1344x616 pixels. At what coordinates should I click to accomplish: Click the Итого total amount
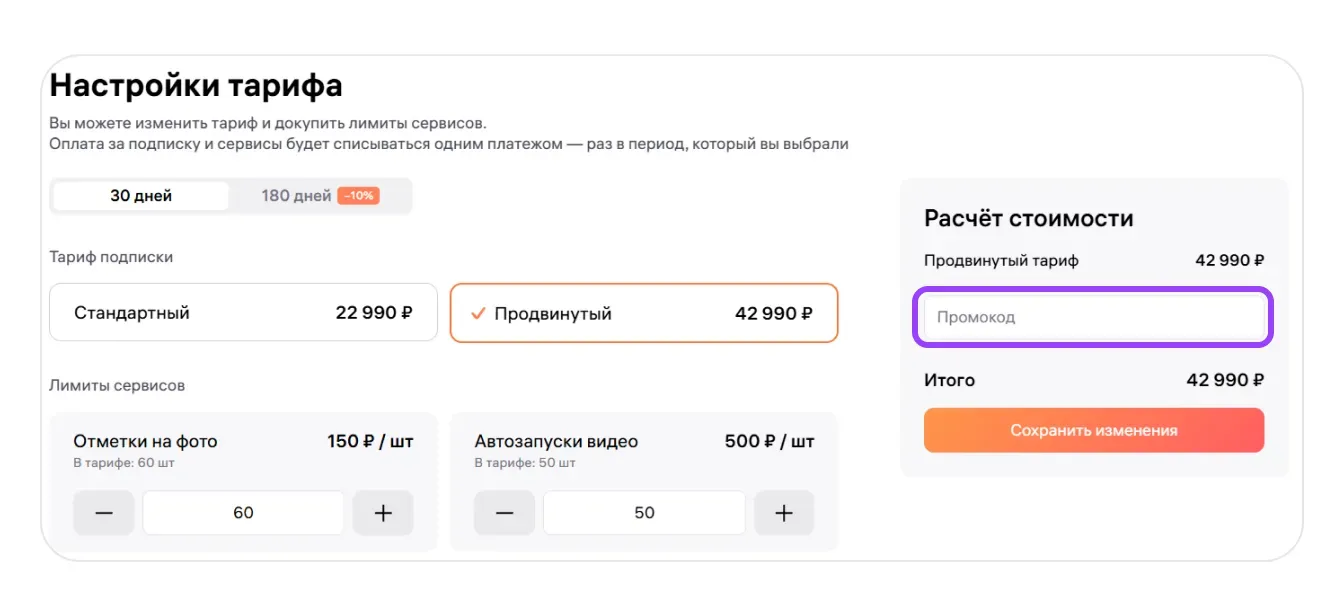1224,380
